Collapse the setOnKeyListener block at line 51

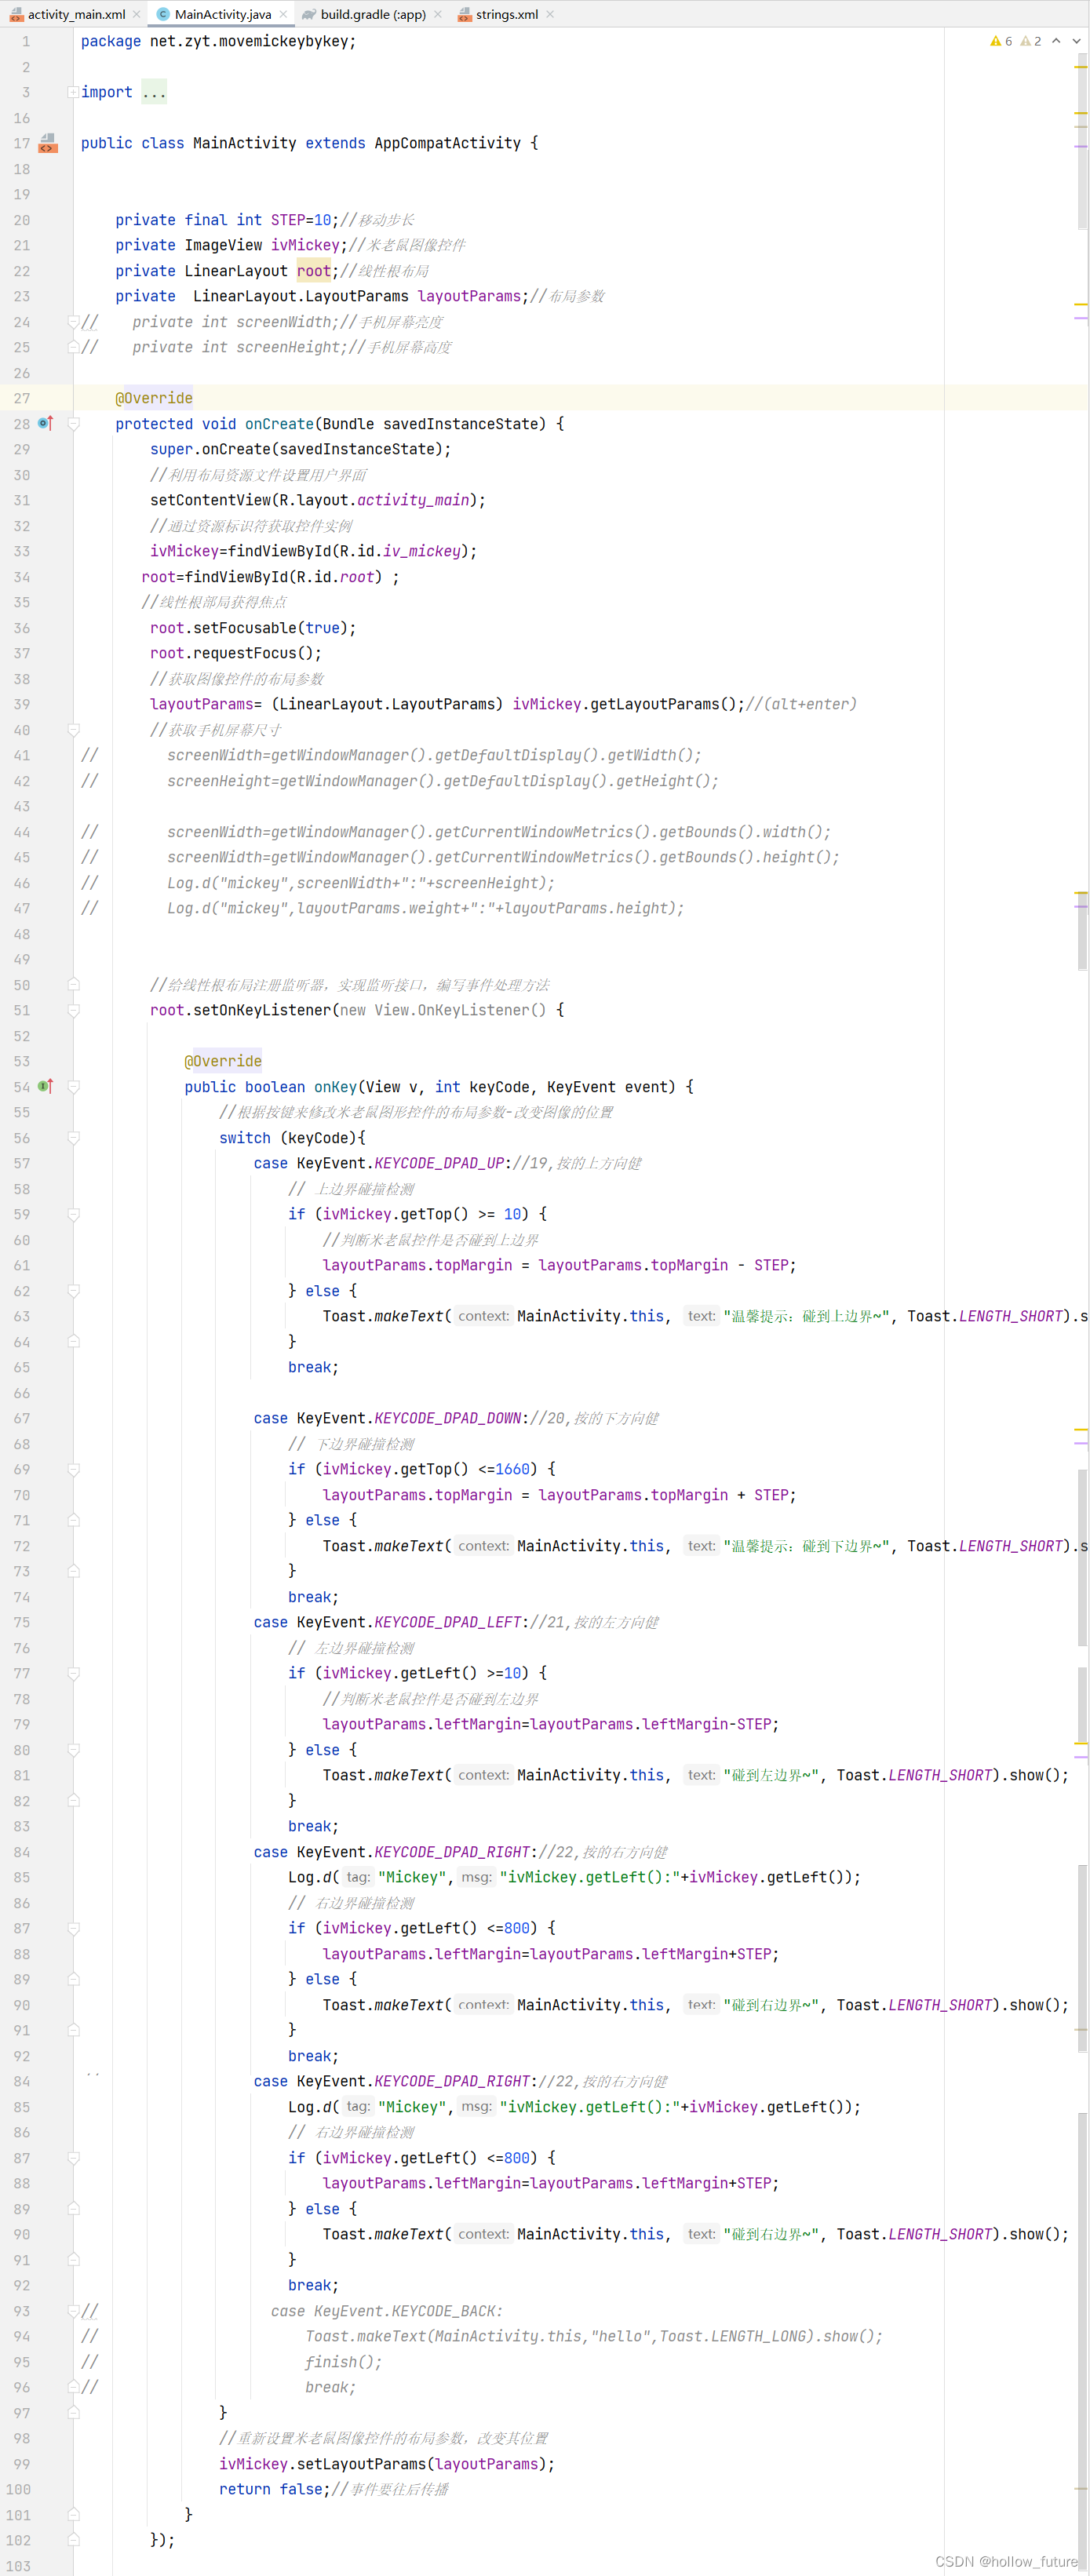pyautogui.click(x=73, y=1010)
